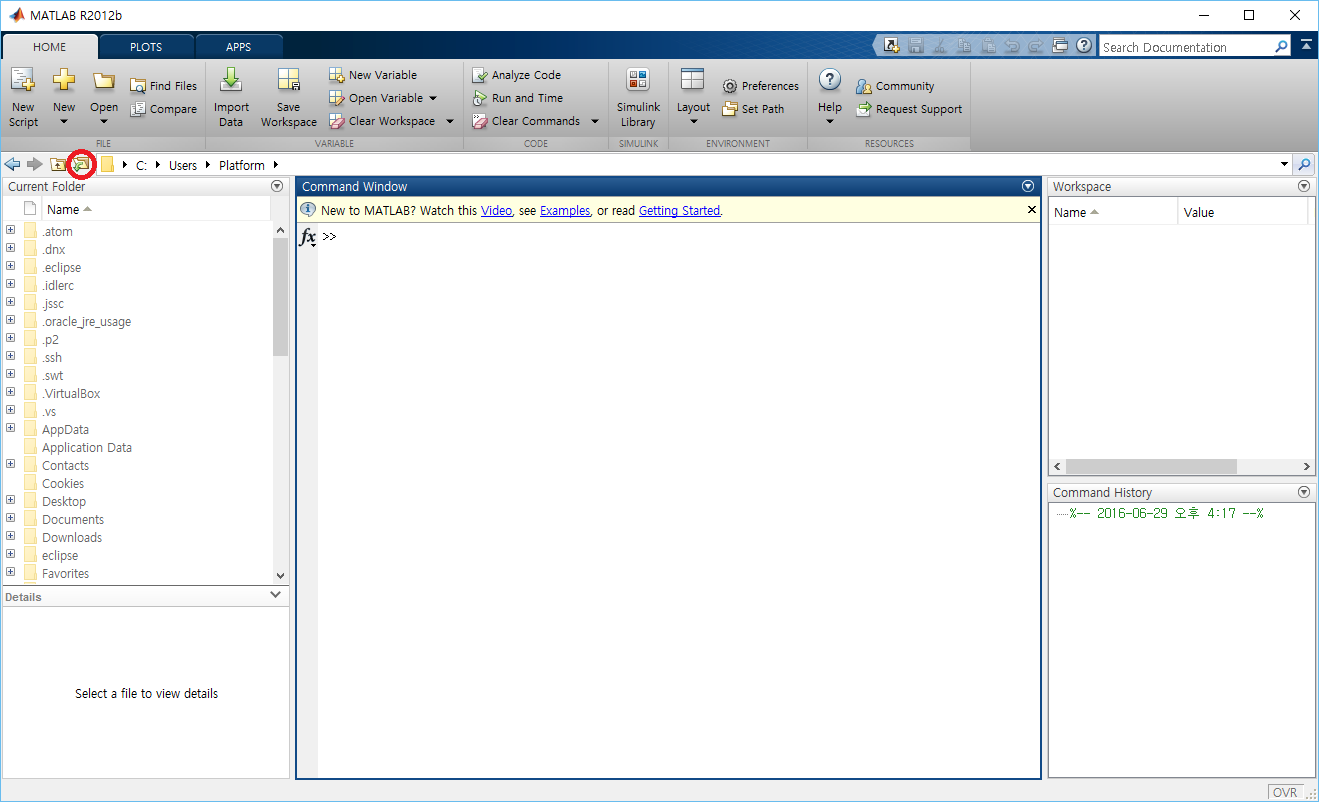The image size is (1319, 802).
Task: Close the New to MATLAB banner
Action: pyautogui.click(x=1032, y=210)
